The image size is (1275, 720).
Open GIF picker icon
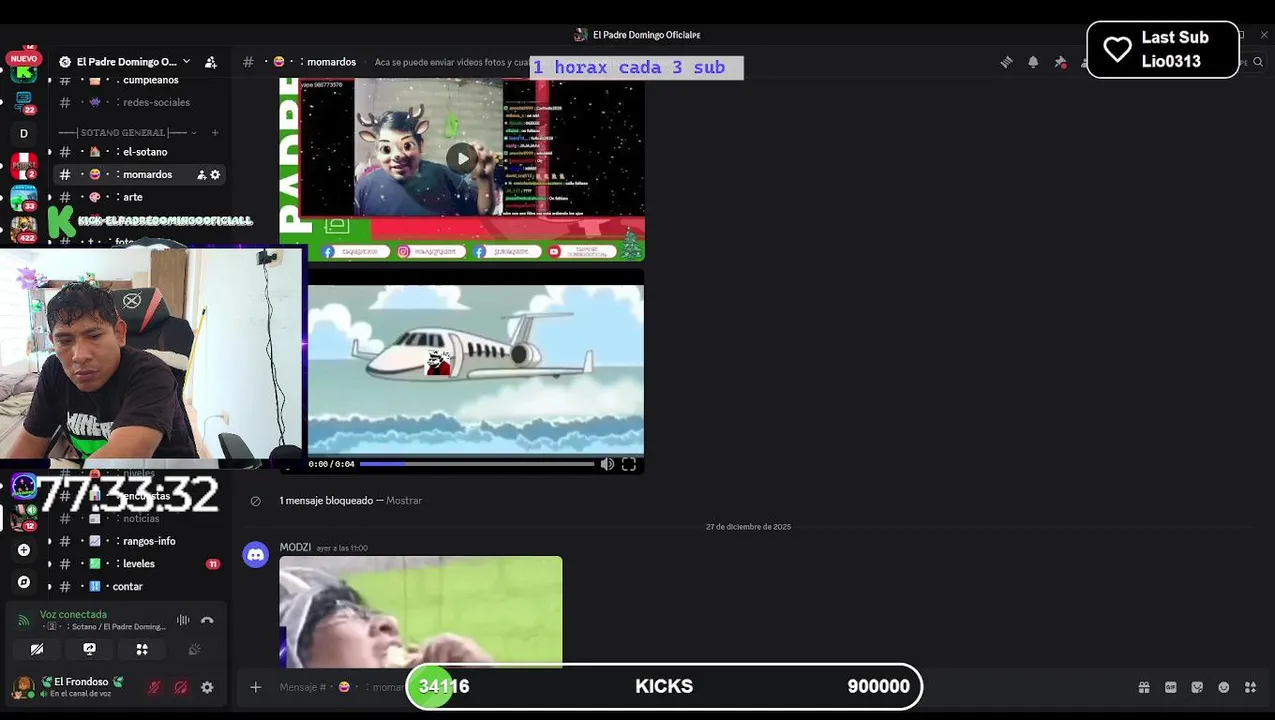(x=1171, y=687)
